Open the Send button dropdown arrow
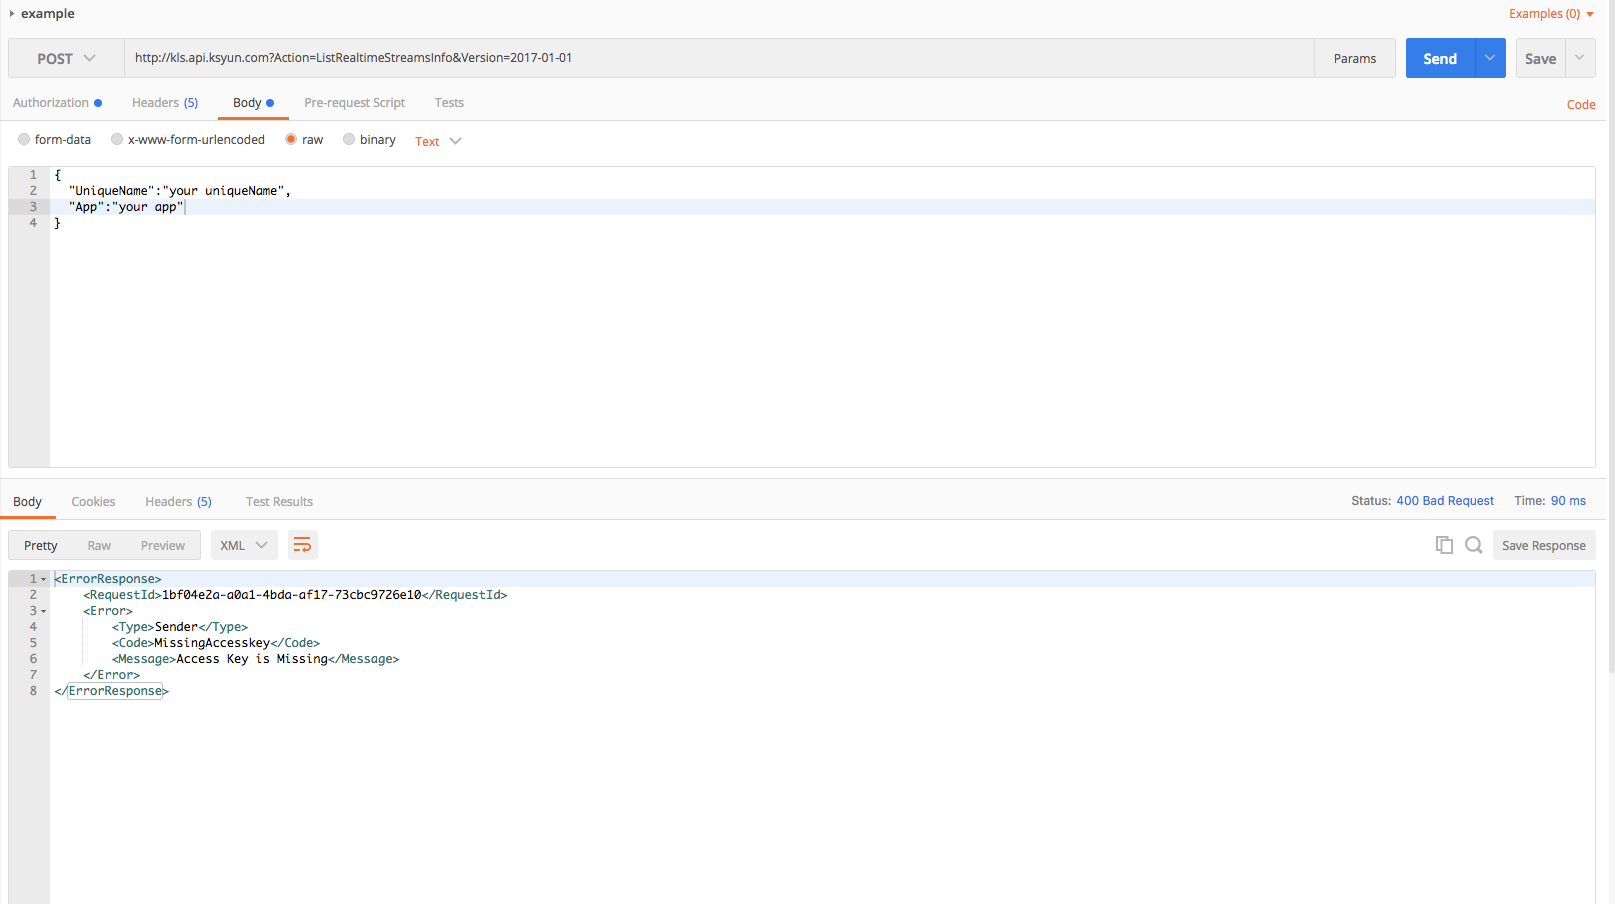Image resolution: width=1615 pixels, height=904 pixels. pyautogui.click(x=1490, y=58)
